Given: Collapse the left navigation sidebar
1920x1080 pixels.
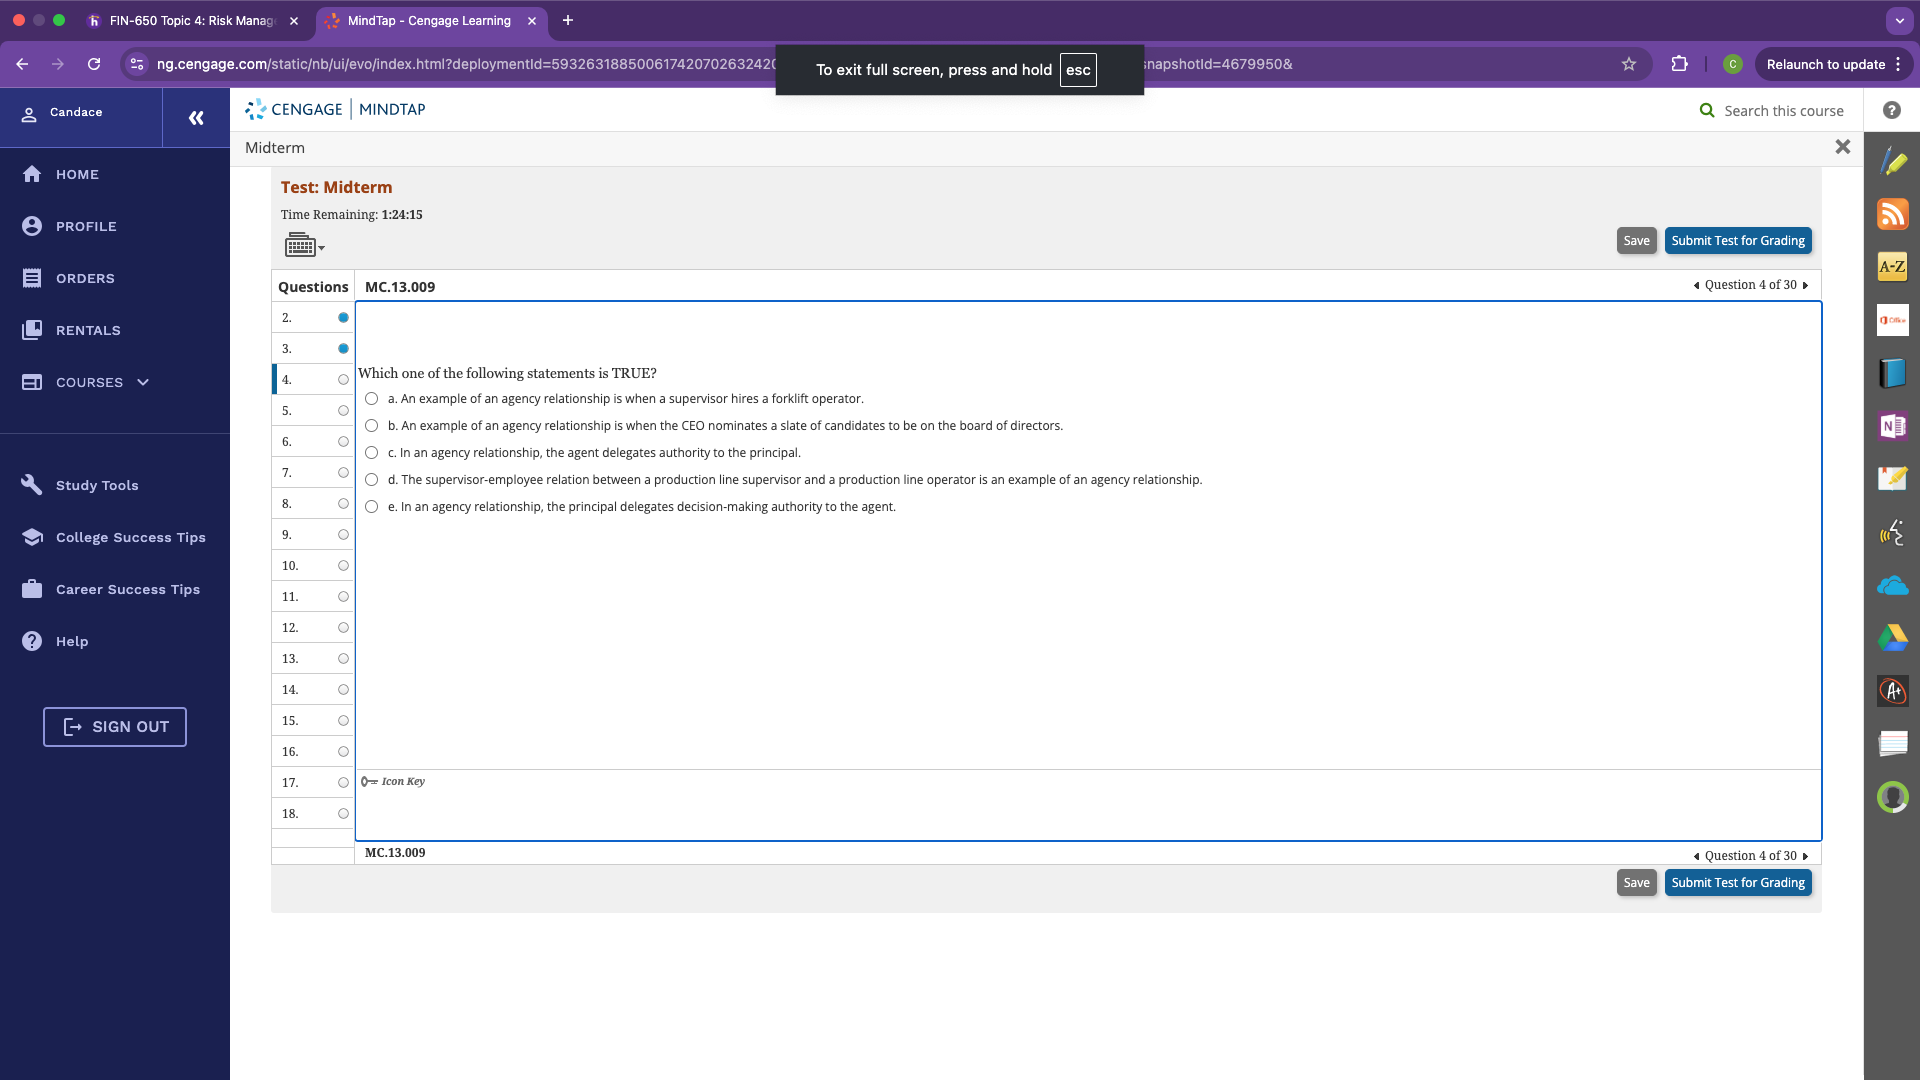Looking at the screenshot, I should pyautogui.click(x=196, y=118).
